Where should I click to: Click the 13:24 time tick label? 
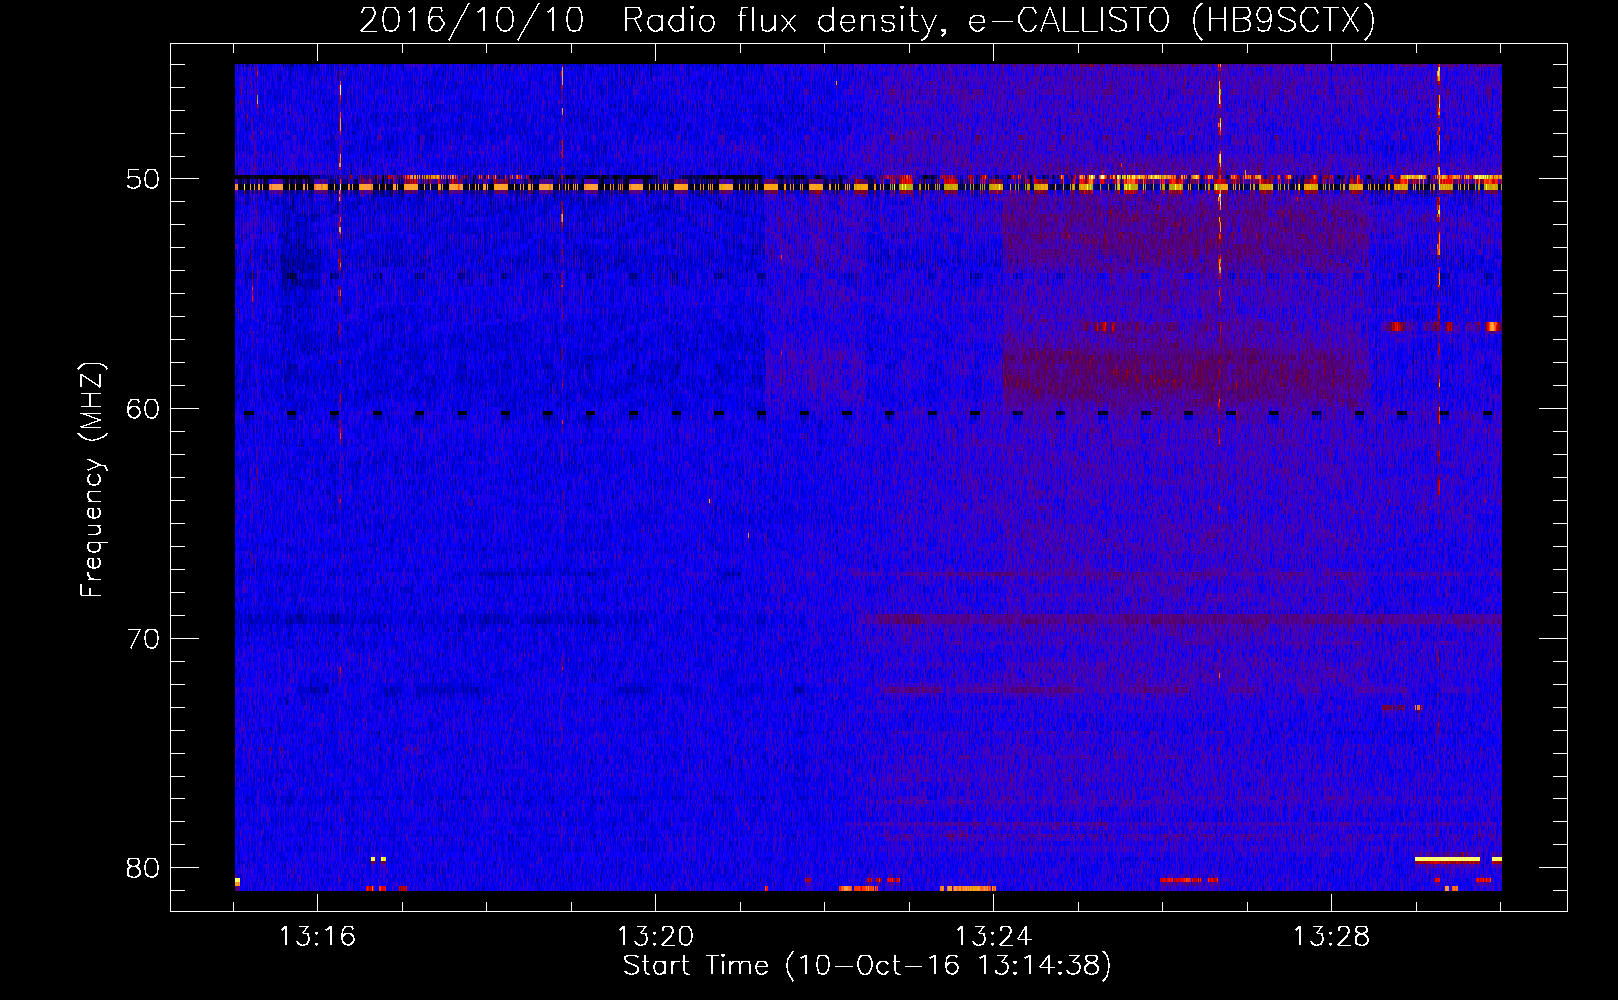coord(993,936)
